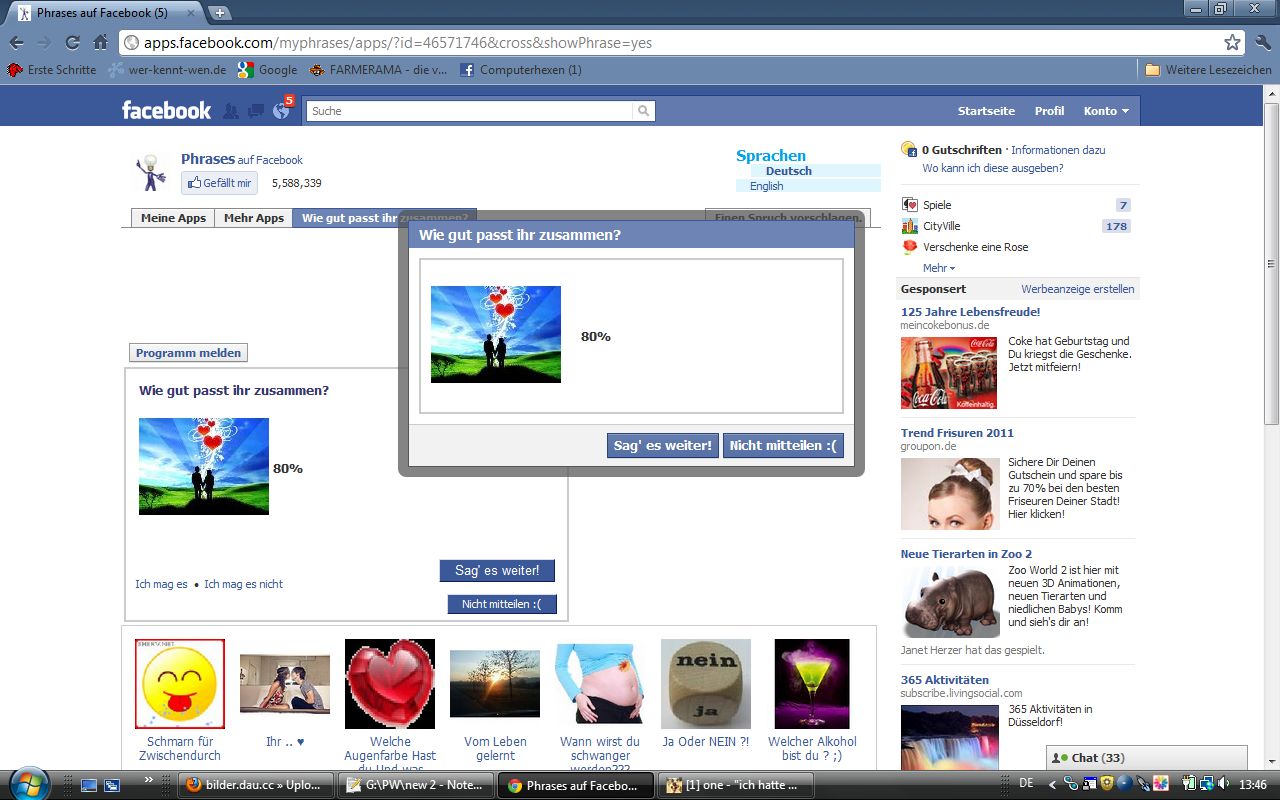This screenshot has height=800, width=1280.
Task: Open the notifications globe with 5 alerts
Action: pyautogui.click(x=282, y=110)
